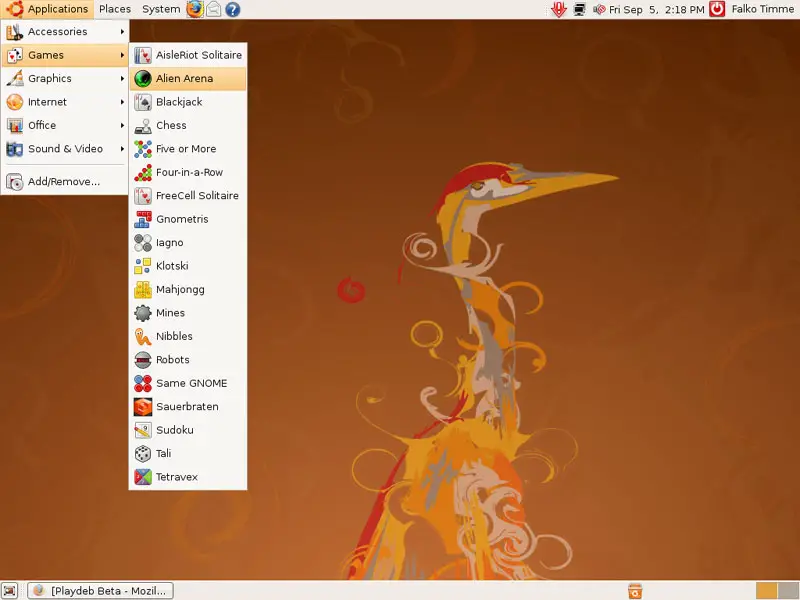Image resolution: width=800 pixels, height=600 pixels.
Task: Expand the Accessories submenu arrow
Action: (122, 32)
